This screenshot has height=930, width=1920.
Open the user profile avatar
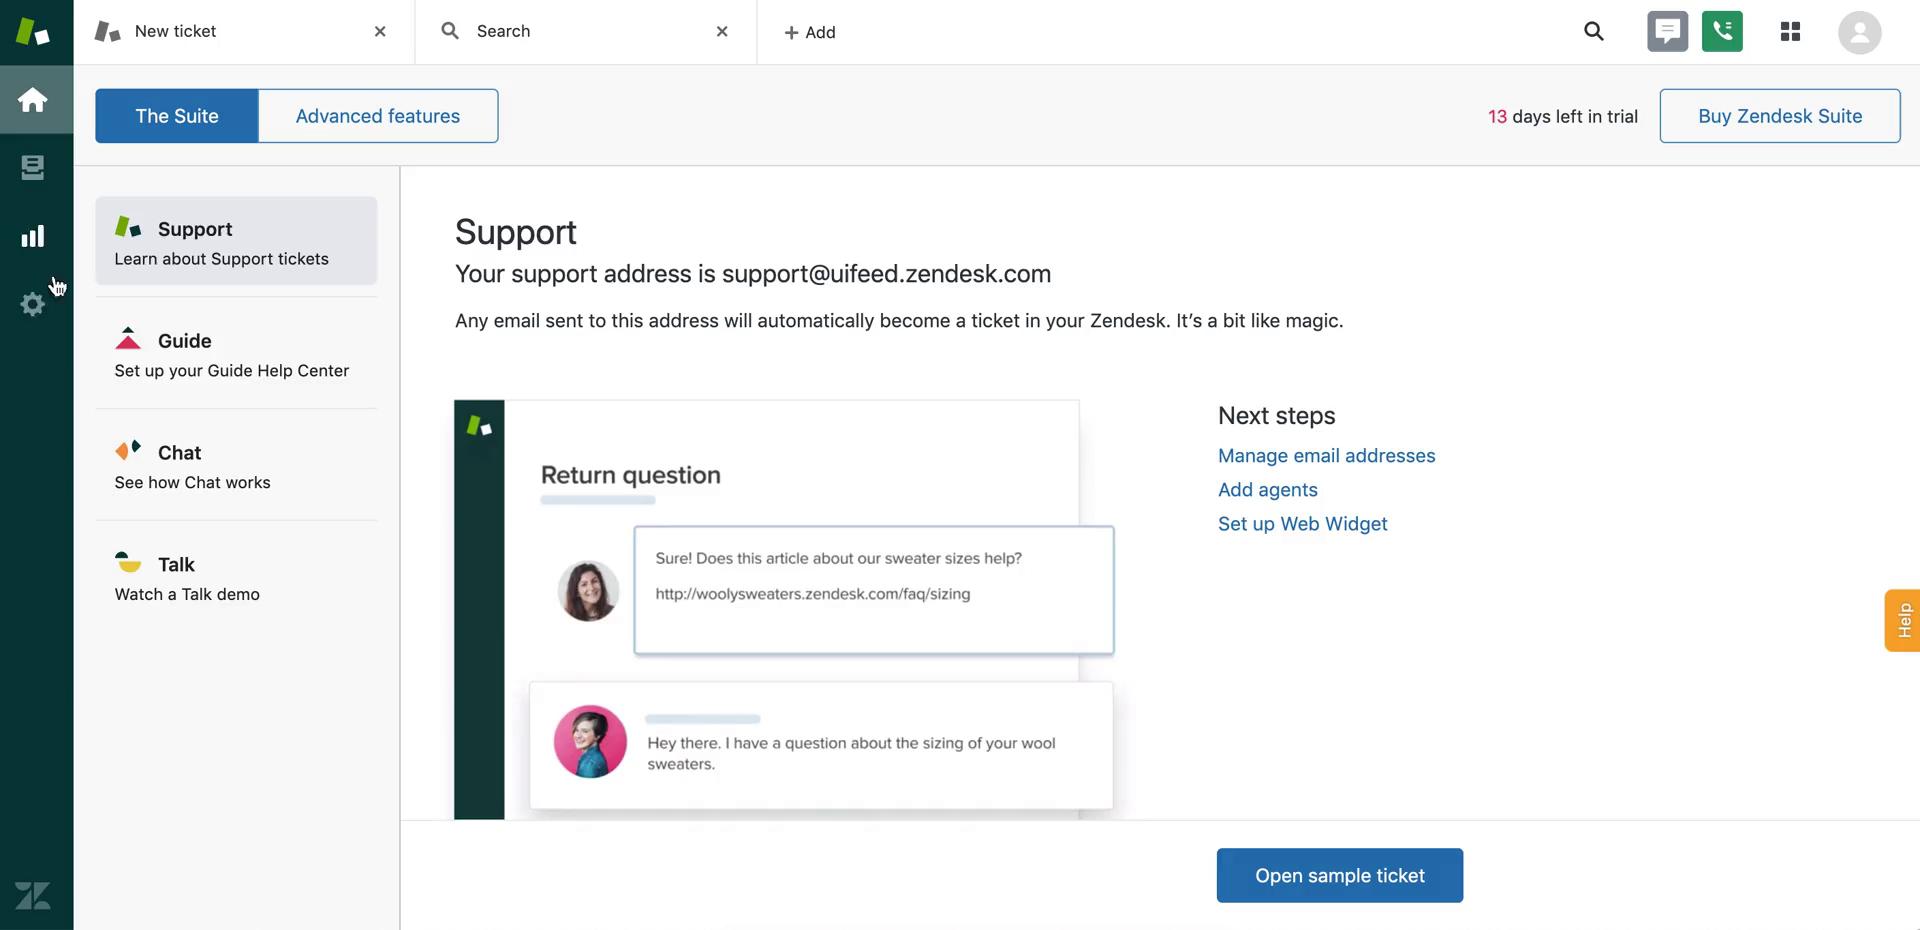coord(1859,32)
